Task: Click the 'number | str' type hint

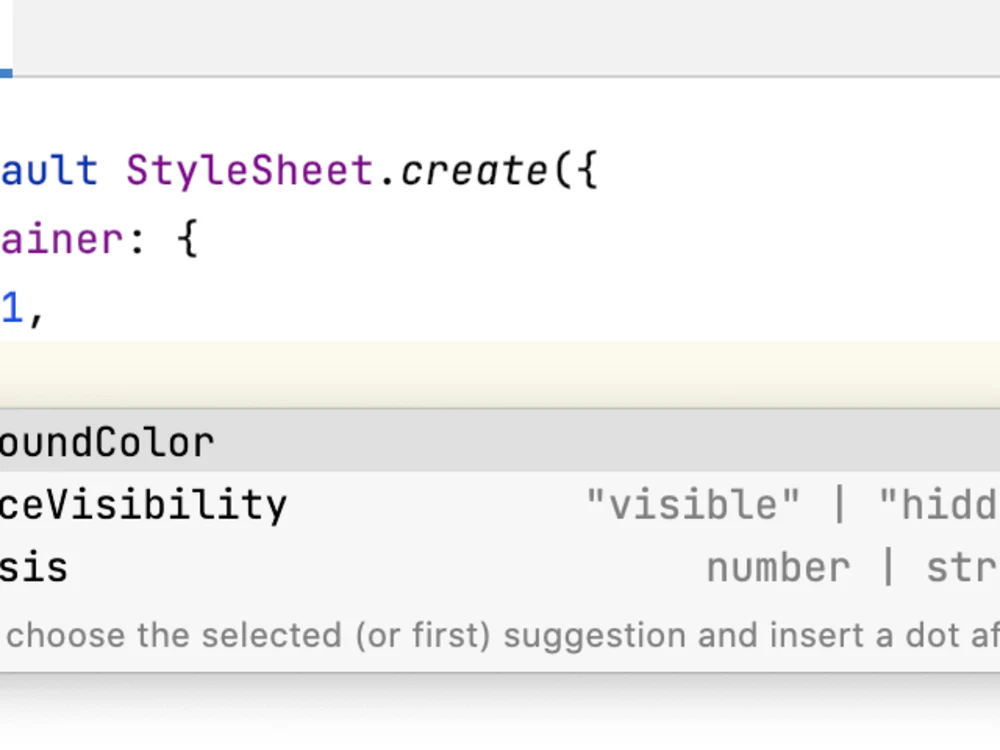Action: click(853, 567)
